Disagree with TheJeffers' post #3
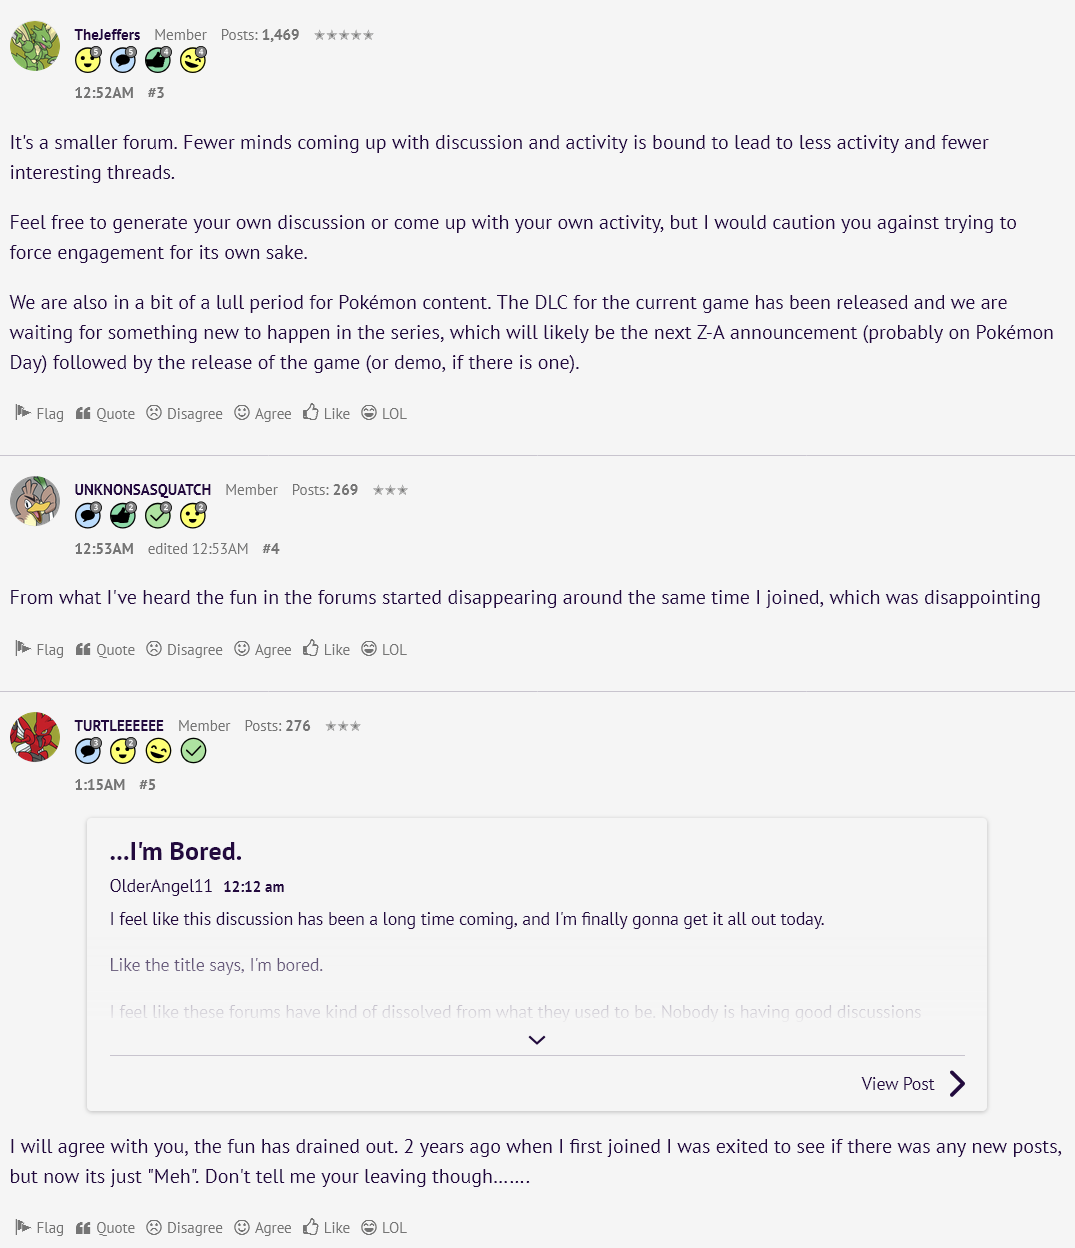The width and height of the screenshot is (1075, 1248). click(184, 413)
